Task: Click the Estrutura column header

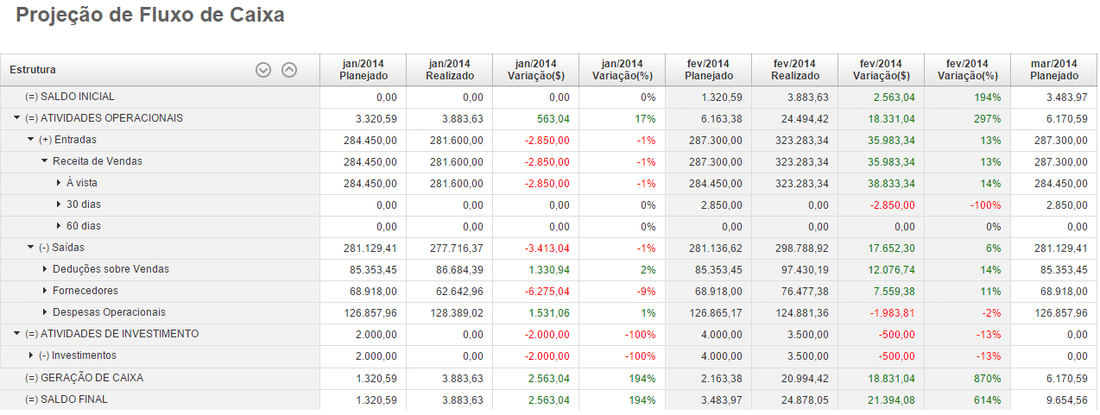Action: pyautogui.click(x=33, y=70)
